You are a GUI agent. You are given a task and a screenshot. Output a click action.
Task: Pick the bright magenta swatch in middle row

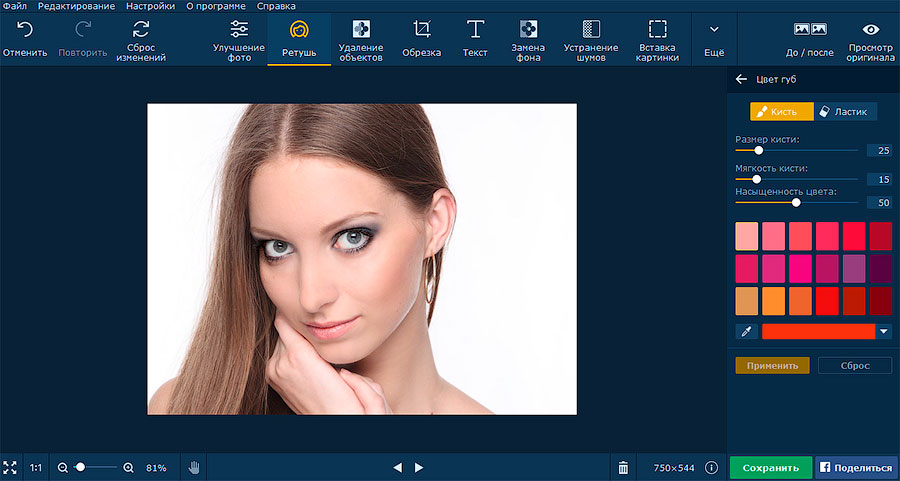[x=800, y=269]
